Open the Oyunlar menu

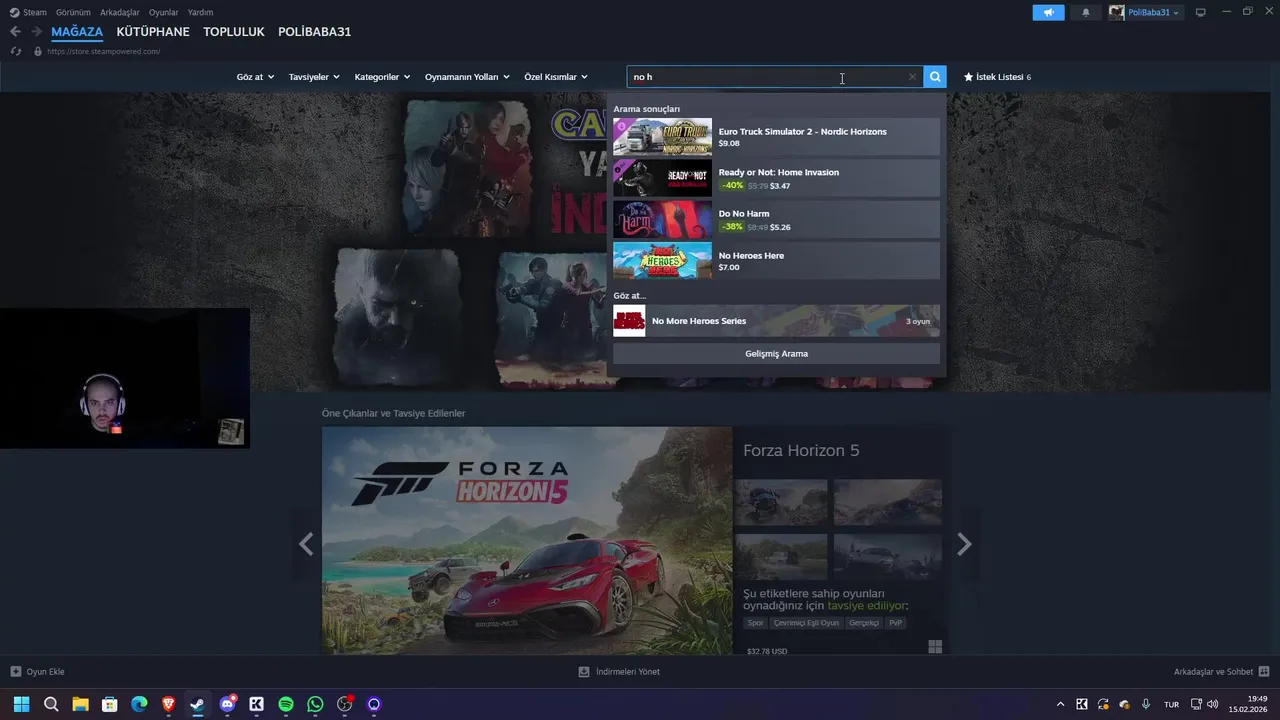click(164, 12)
